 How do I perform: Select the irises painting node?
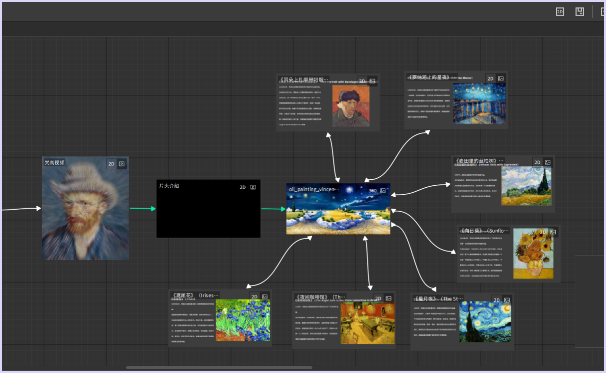[x=220, y=318]
